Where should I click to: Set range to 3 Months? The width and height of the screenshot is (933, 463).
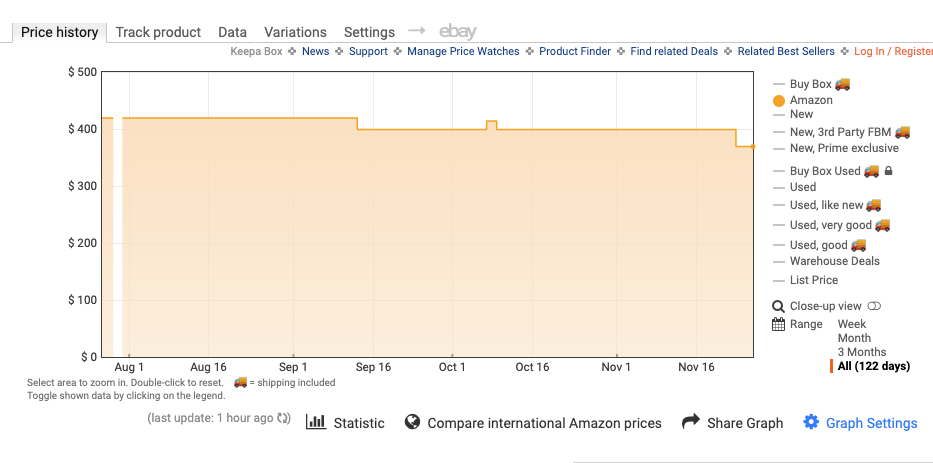tap(861, 352)
